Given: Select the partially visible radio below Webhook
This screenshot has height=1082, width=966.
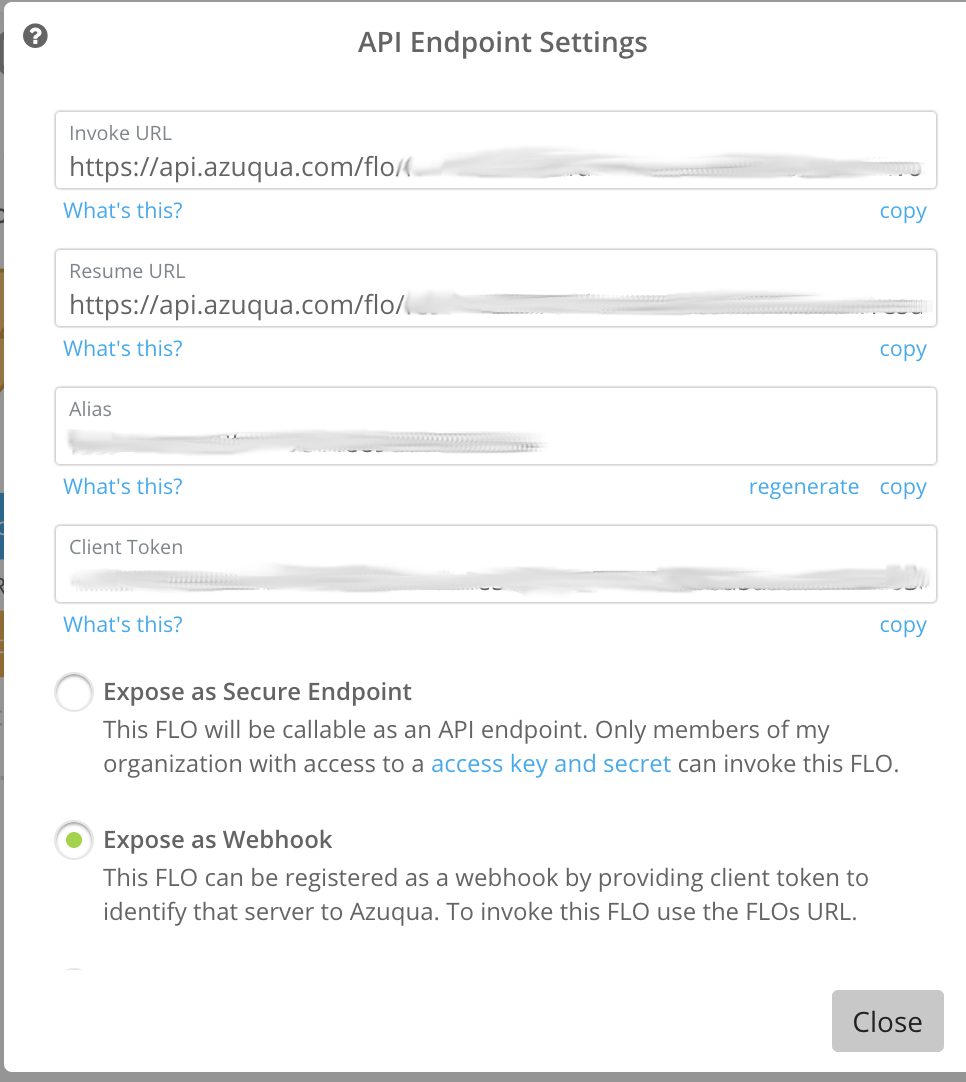Looking at the screenshot, I should (74, 974).
